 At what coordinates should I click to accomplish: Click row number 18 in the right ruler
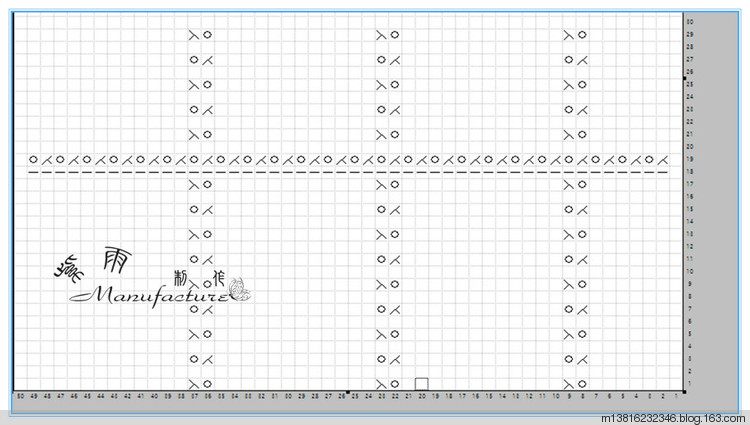[690, 172]
